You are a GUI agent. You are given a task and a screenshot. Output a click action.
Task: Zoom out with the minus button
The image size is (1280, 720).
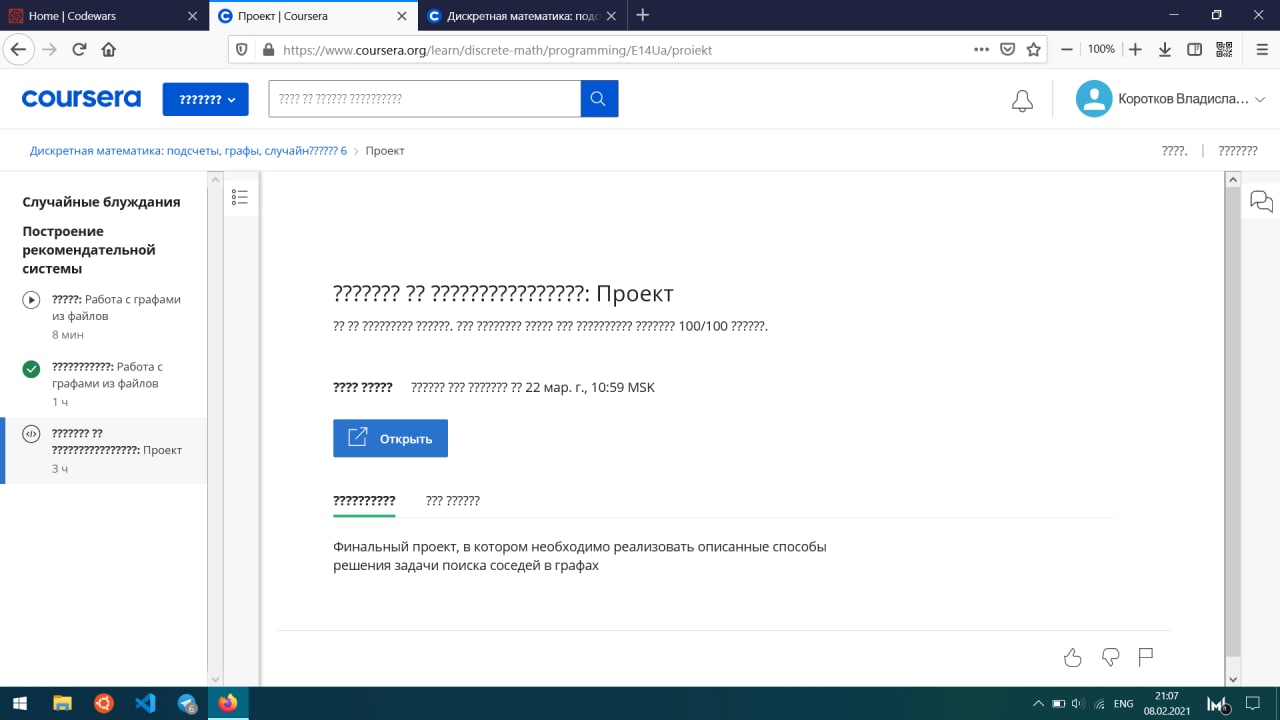[1067, 49]
